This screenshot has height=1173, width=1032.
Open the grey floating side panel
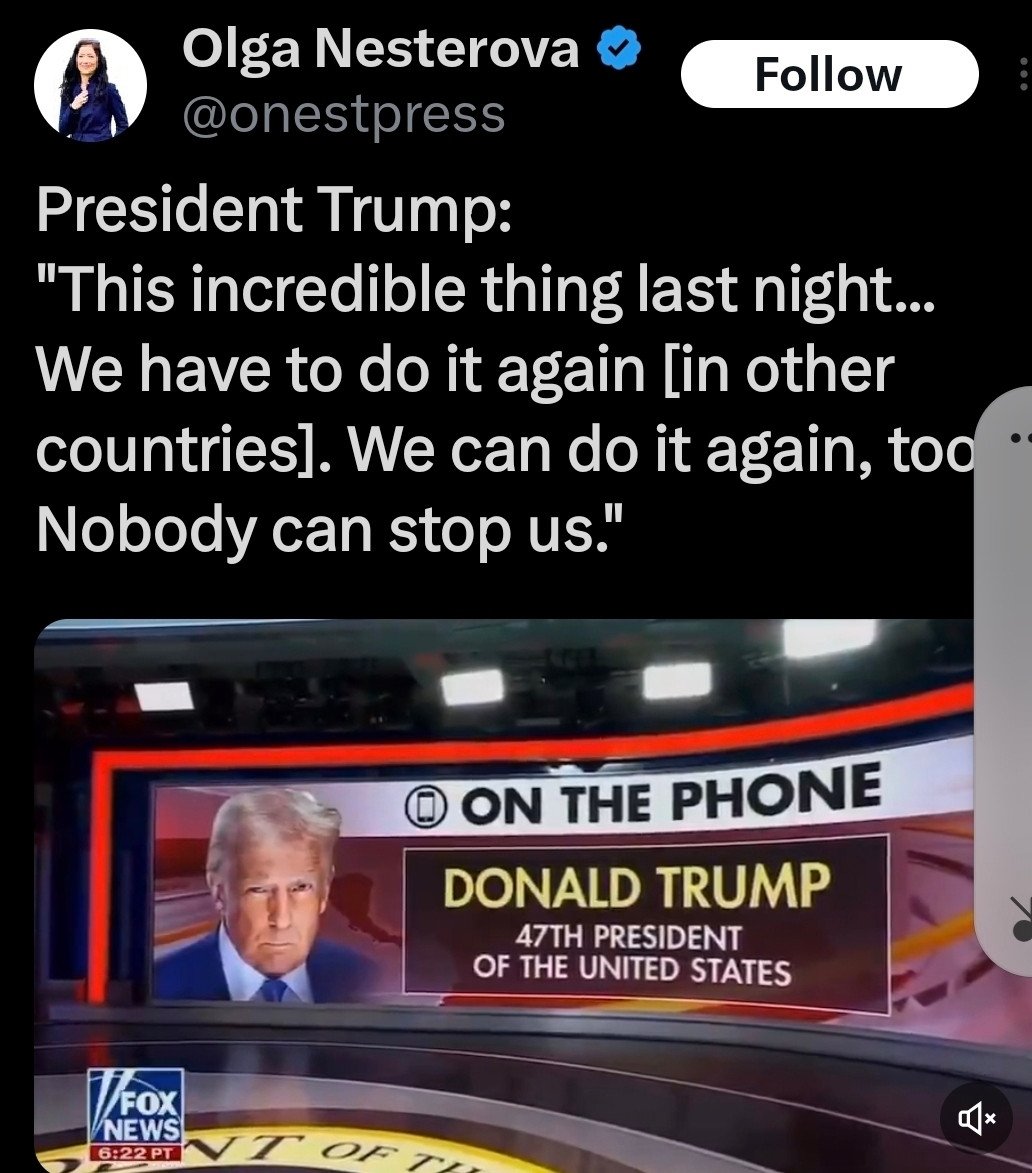click(x=1004, y=680)
